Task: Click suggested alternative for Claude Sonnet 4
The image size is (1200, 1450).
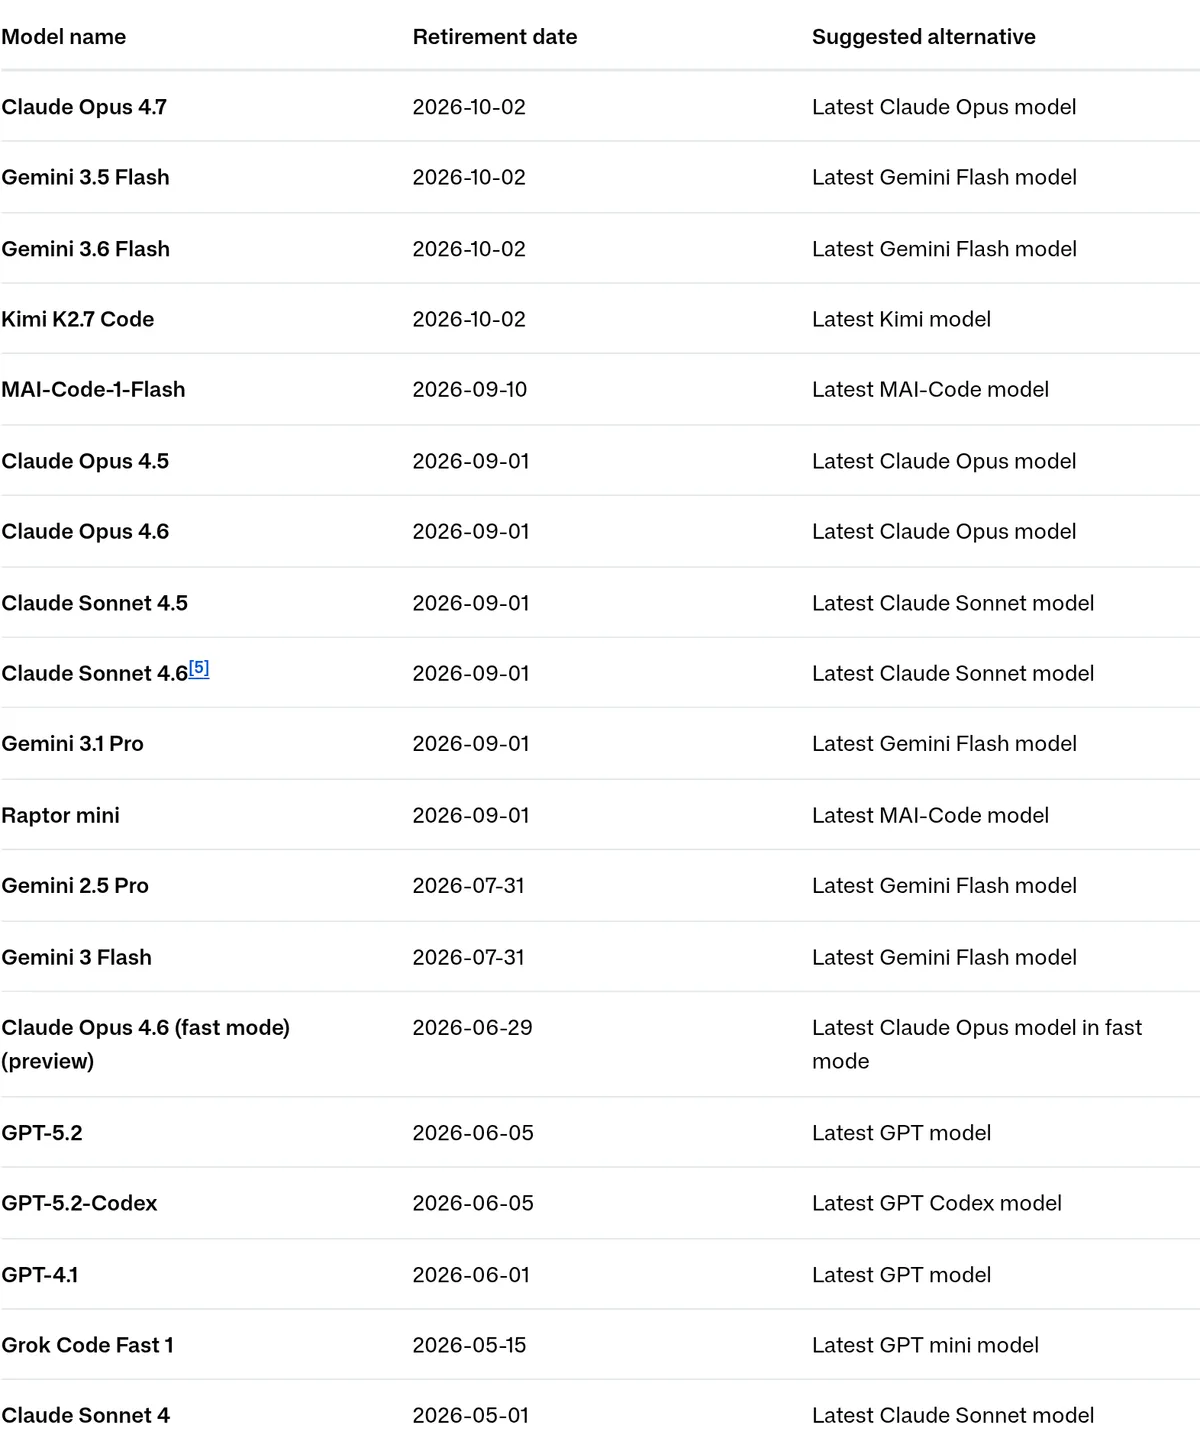Action: click(x=953, y=1415)
